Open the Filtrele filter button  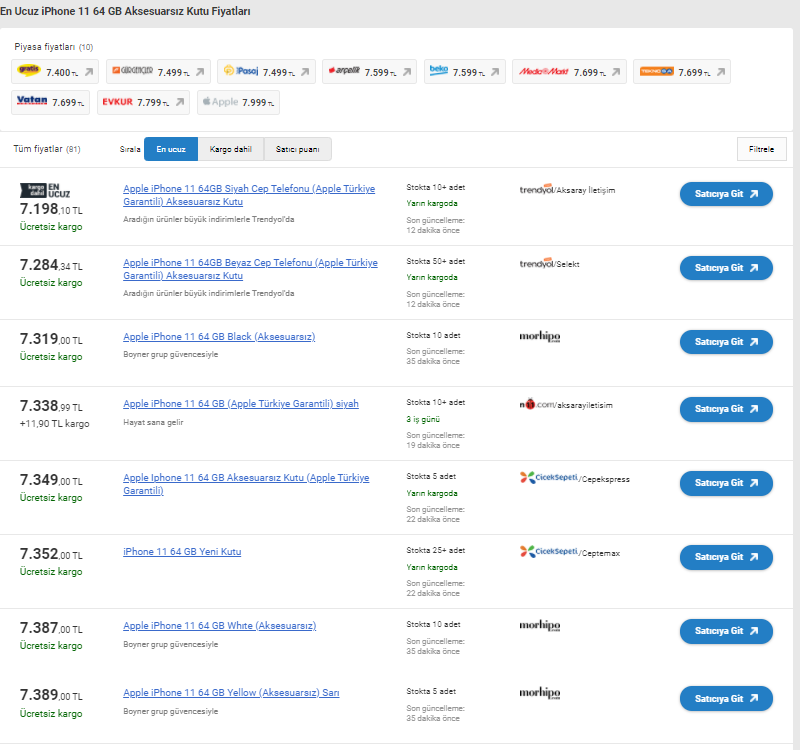click(761, 149)
